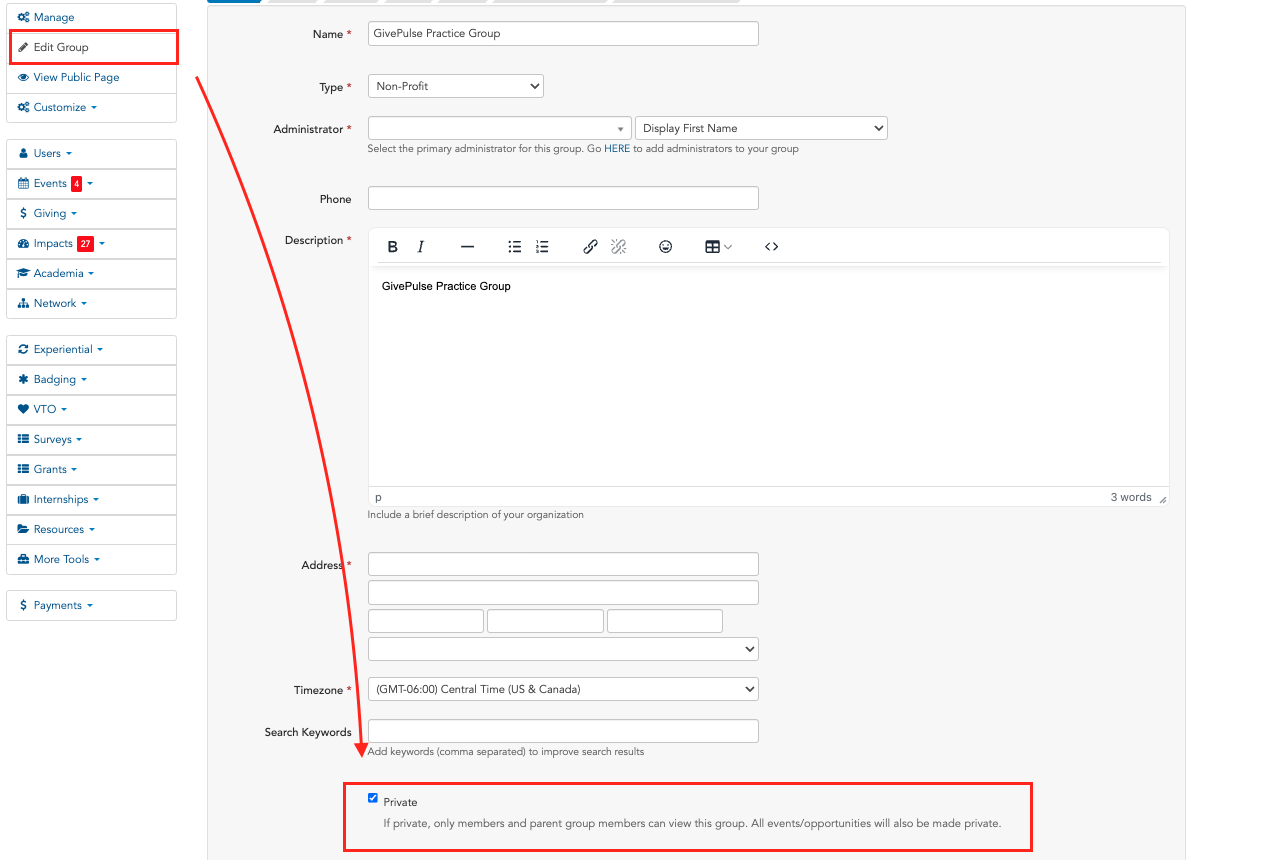Open View Public Page in sidebar
The image size is (1274, 860).
(x=91, y=77)
